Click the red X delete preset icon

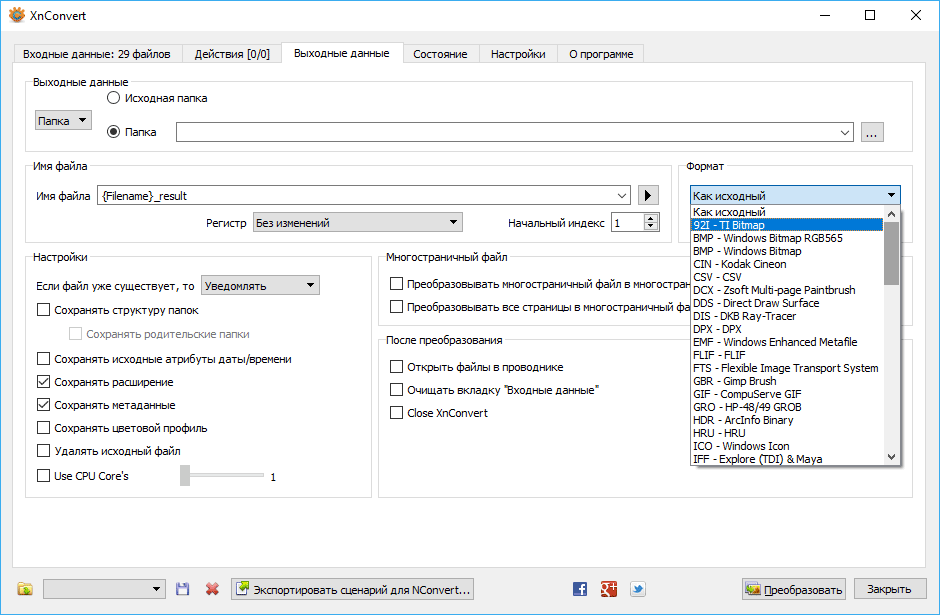pyautogui.click(x=212, y=589)
